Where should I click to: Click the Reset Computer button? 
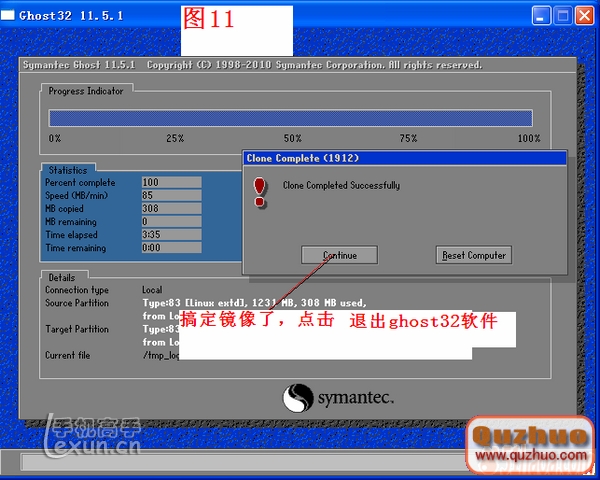pyautogui.click(x=474, y=255)
